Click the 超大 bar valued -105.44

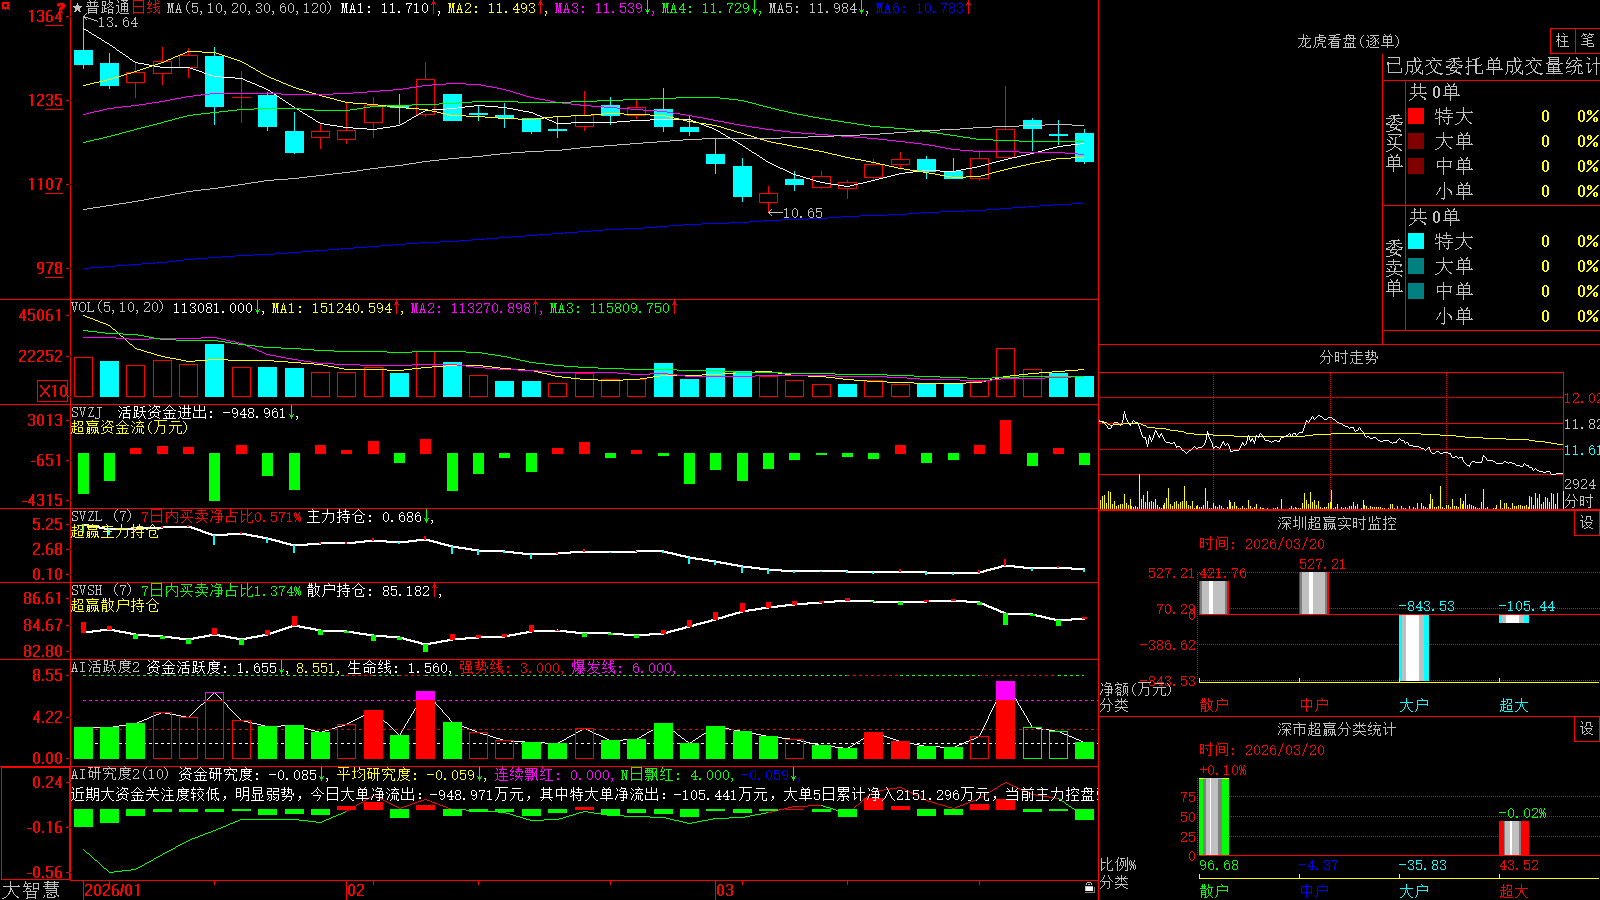pos(1514,619)
